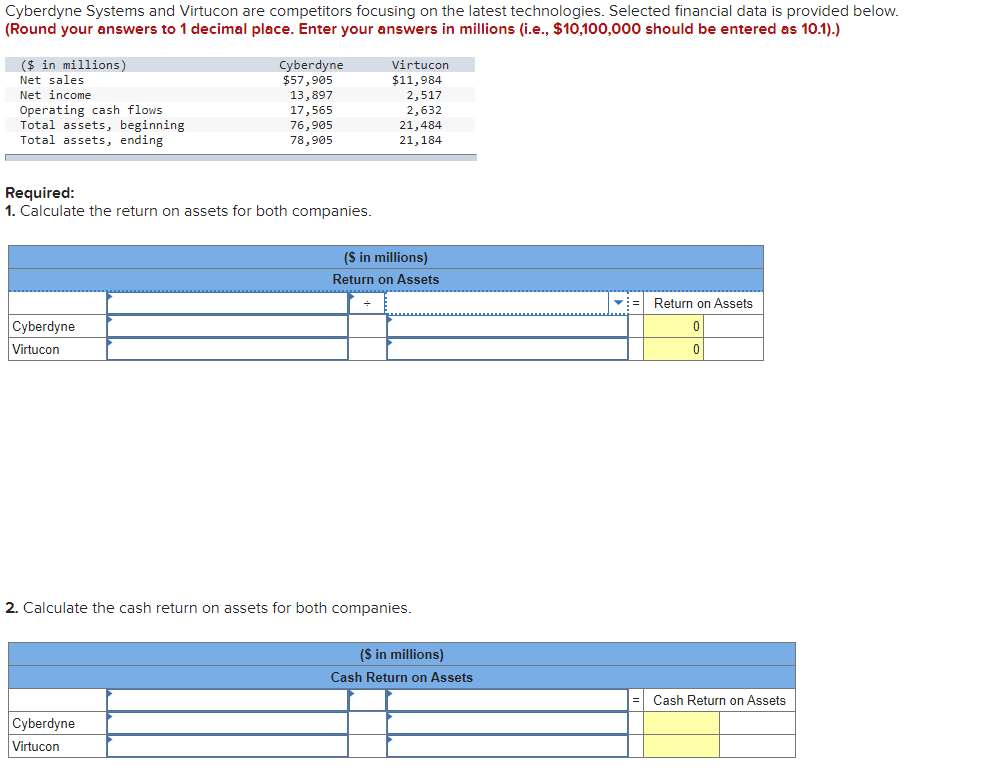Viewport: 986px width, 780px height.
Task: Click Cyberdyne denominator cell in Return on Assets table
Action: (507, 326)
